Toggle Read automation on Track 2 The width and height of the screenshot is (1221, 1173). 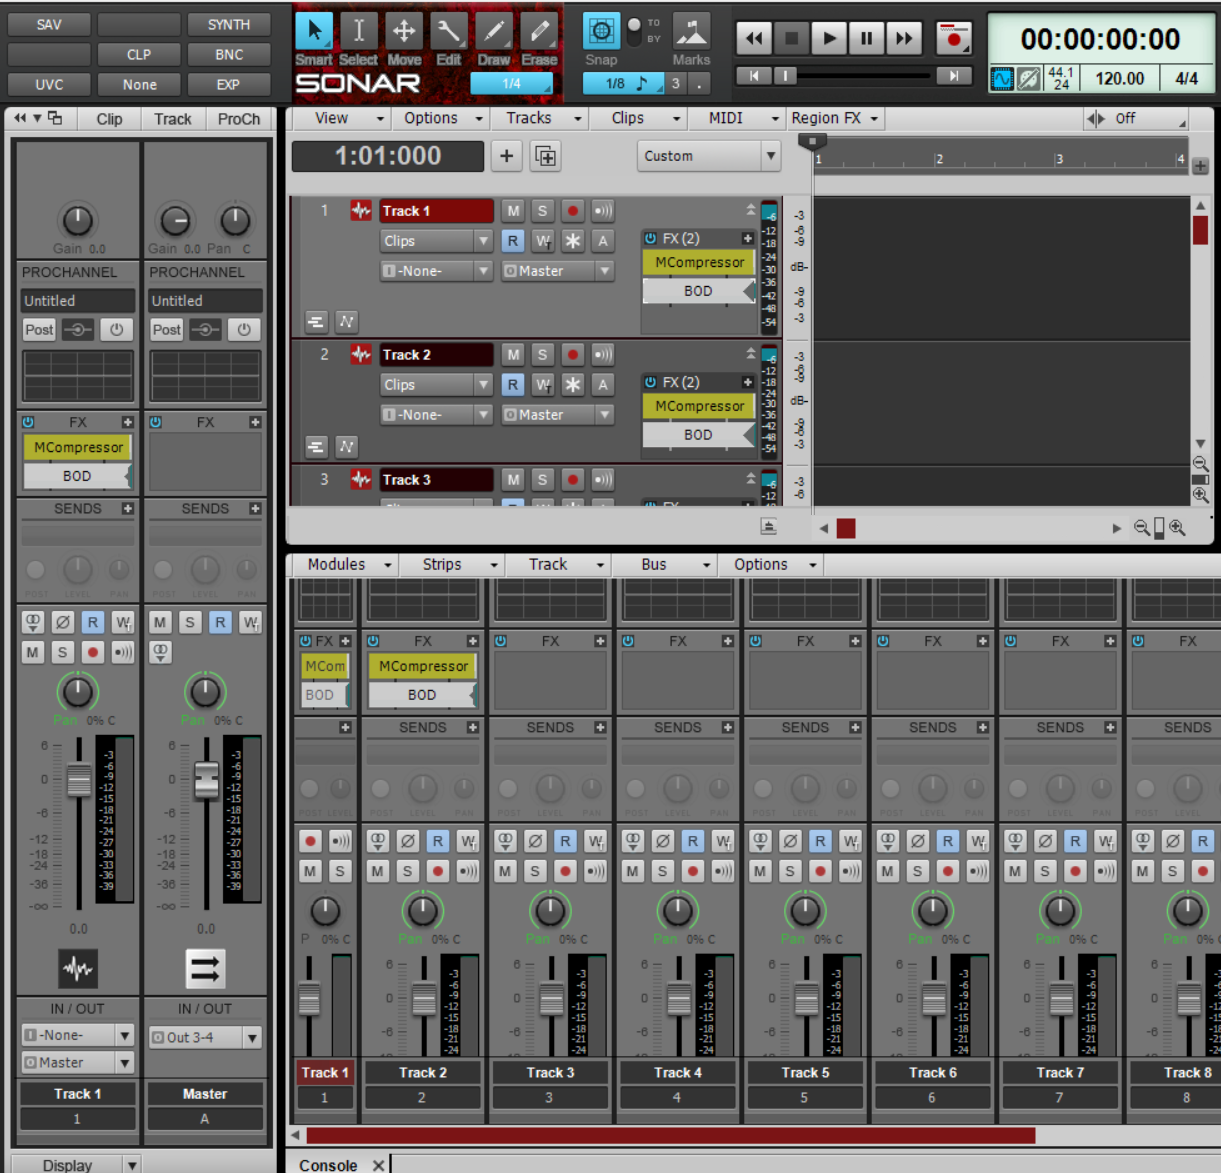click(513, 385)
